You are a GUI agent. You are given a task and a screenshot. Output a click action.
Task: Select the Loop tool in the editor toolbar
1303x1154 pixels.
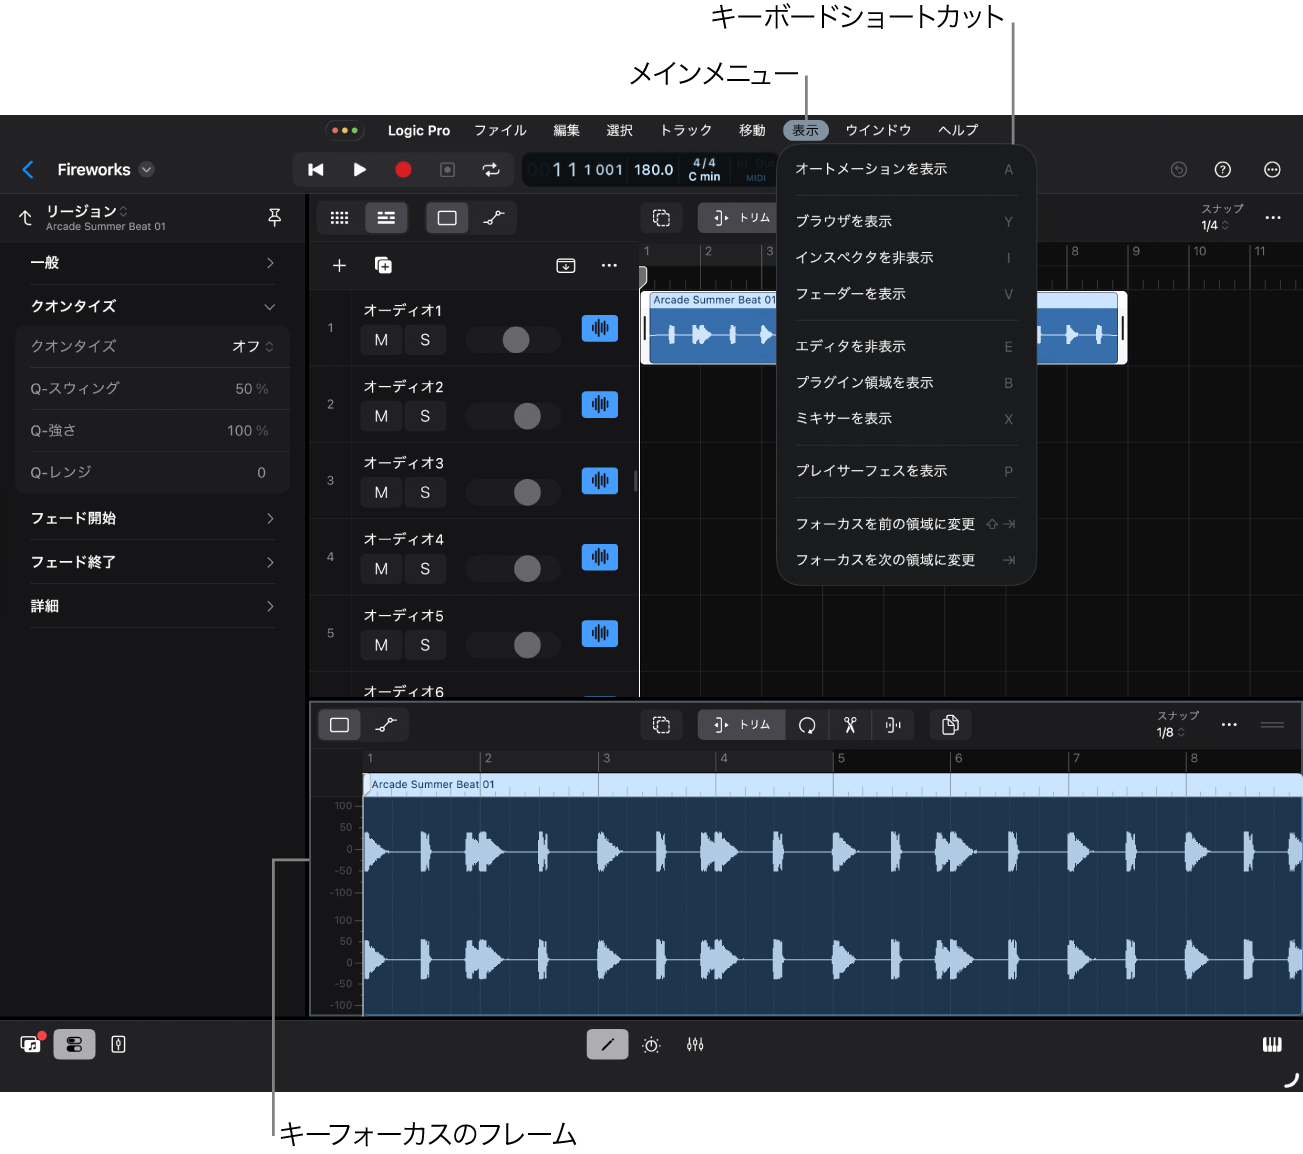807,725
